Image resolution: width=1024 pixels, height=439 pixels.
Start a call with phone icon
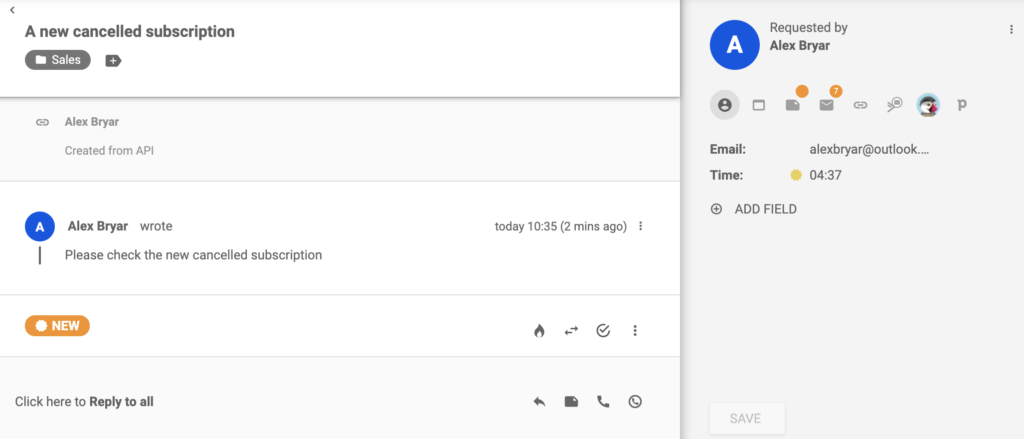(603, 402)
